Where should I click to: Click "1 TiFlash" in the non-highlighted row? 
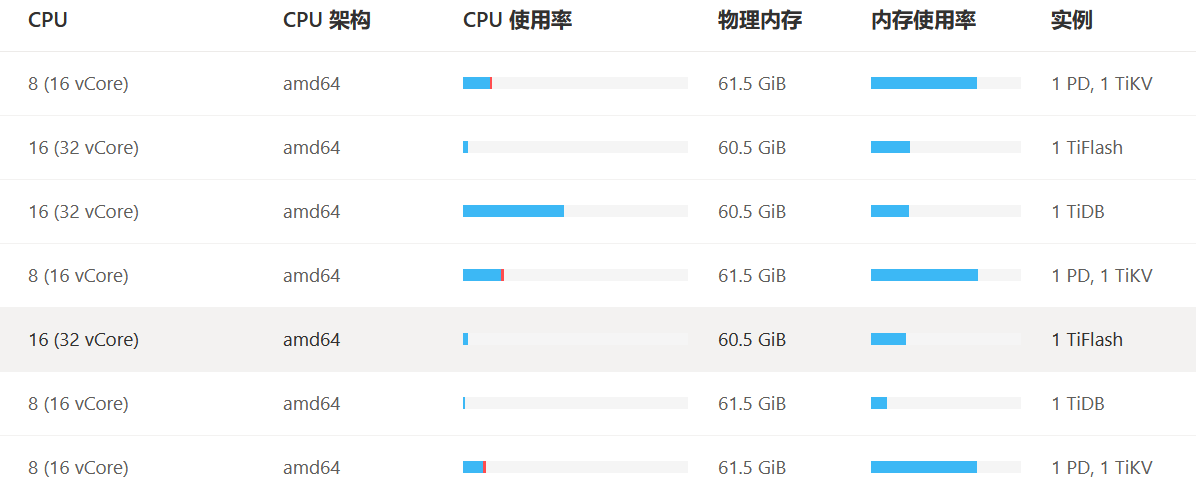1087,148
